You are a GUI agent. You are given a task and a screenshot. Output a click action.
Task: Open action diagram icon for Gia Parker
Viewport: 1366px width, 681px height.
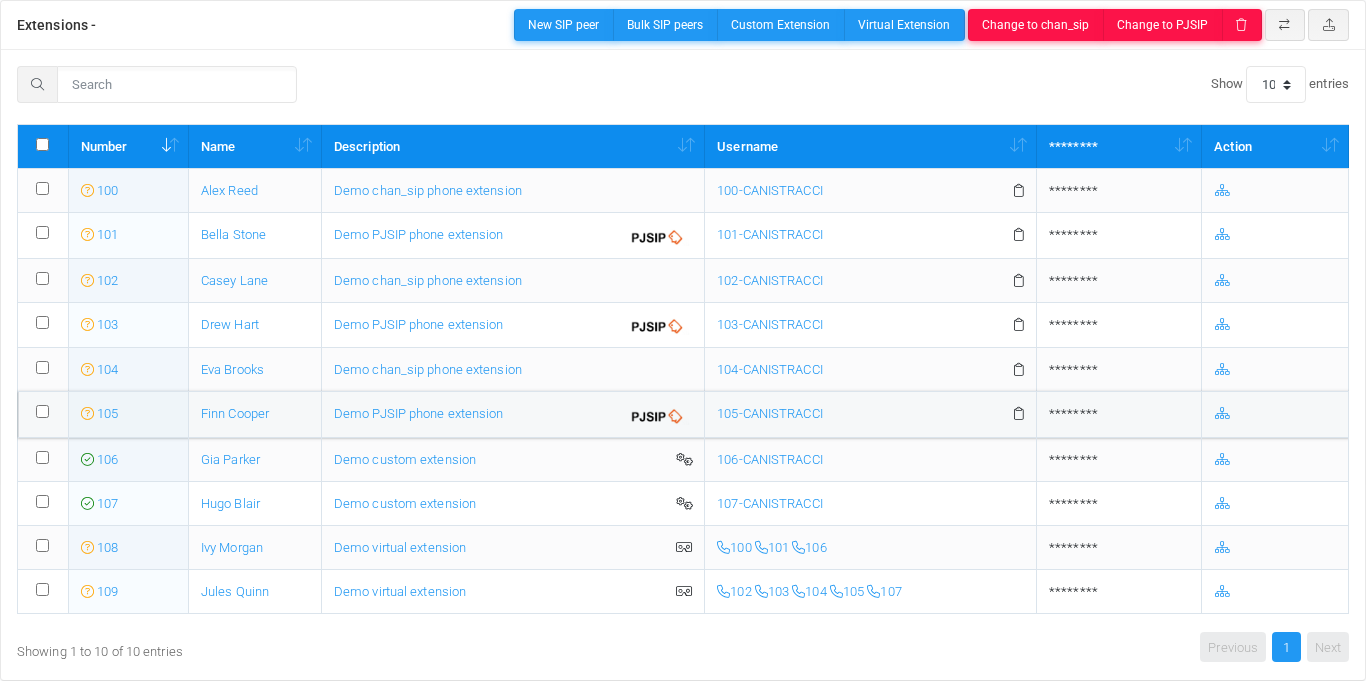[1222, 460]
